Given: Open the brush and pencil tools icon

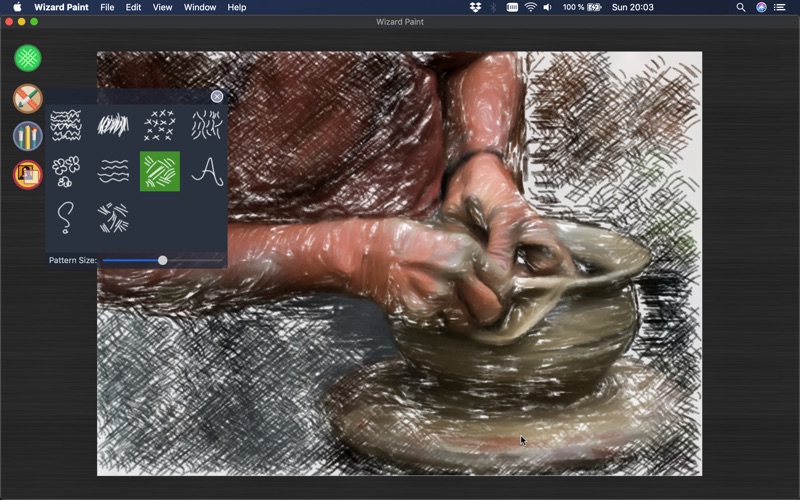Looking at the screenshot, I should tap(28, 98).
